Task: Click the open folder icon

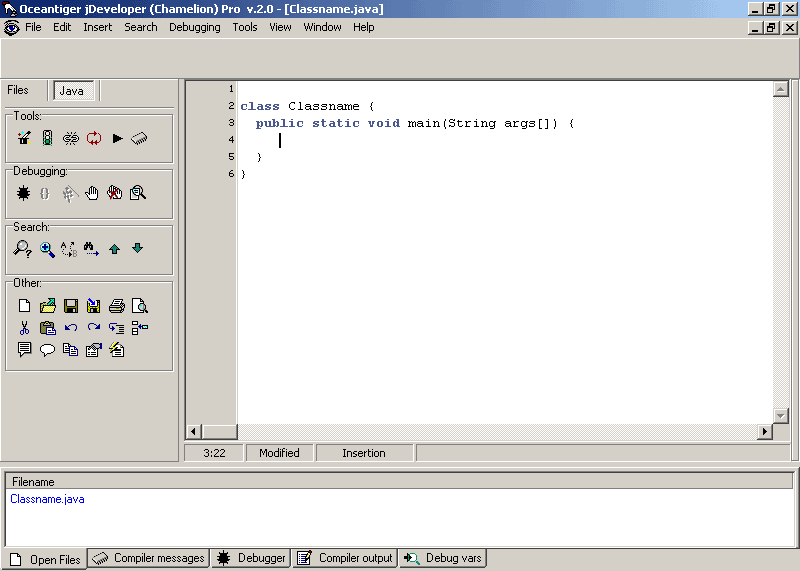Action: pos(48,306)
